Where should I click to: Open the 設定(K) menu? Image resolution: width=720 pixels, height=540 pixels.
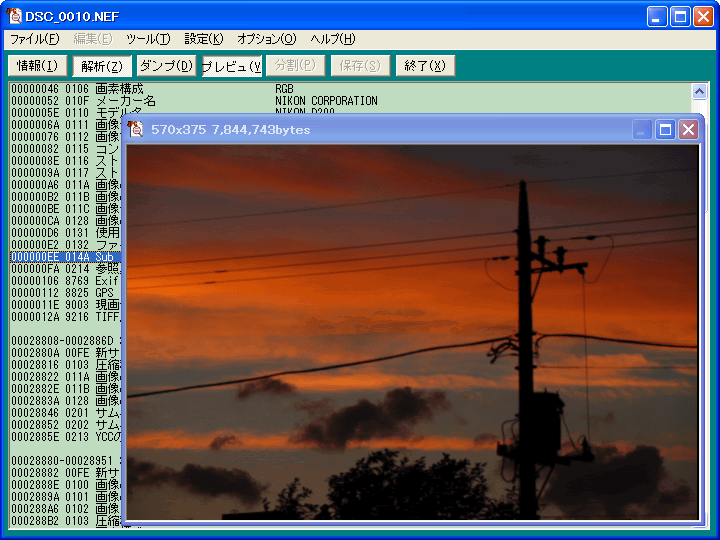(x=204, y=39)
